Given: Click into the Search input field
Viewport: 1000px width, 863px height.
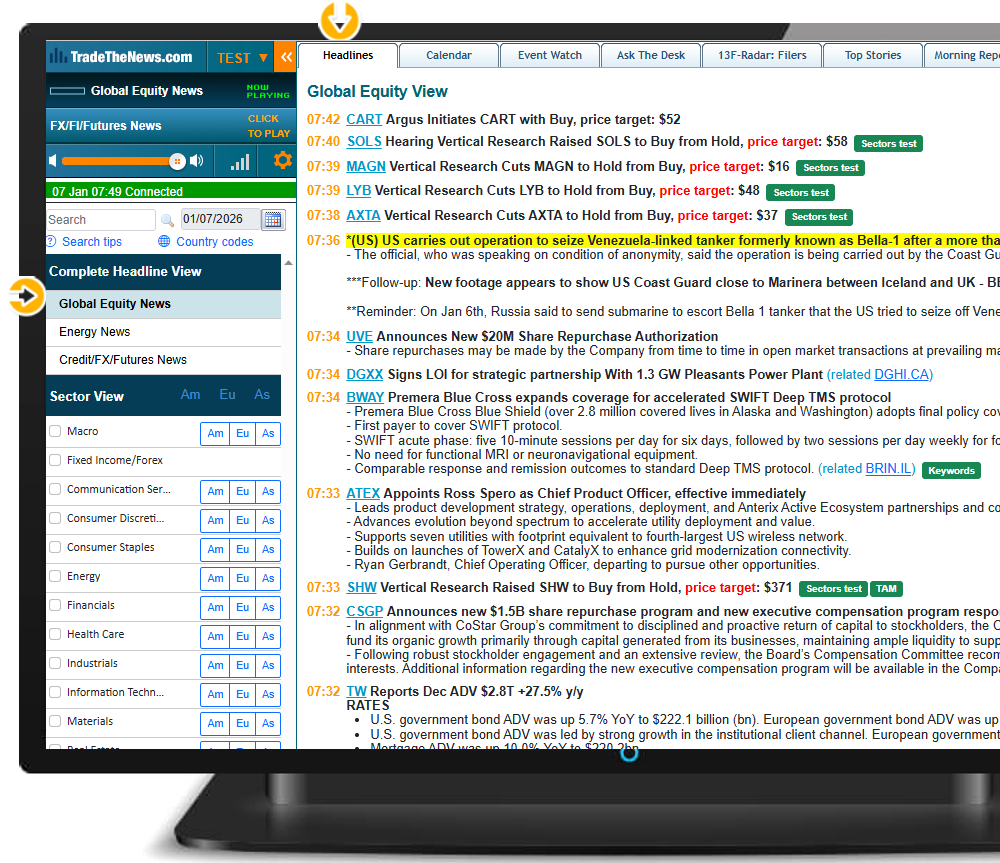Looking at the screenshot, I should pyautogui.click(x=100, y=220).
